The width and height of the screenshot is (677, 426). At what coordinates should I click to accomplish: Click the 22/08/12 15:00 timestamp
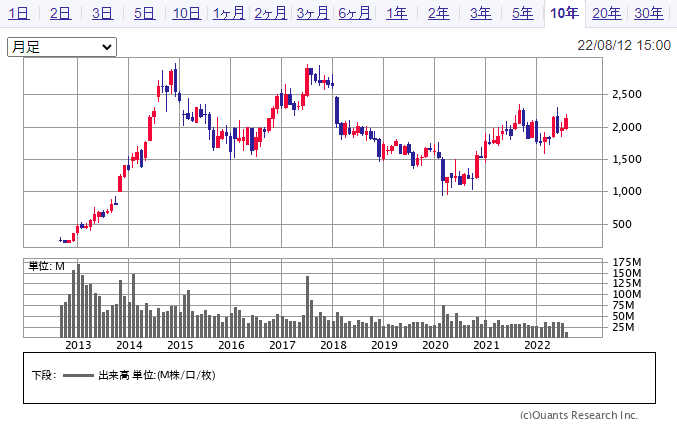click(624, 45)
